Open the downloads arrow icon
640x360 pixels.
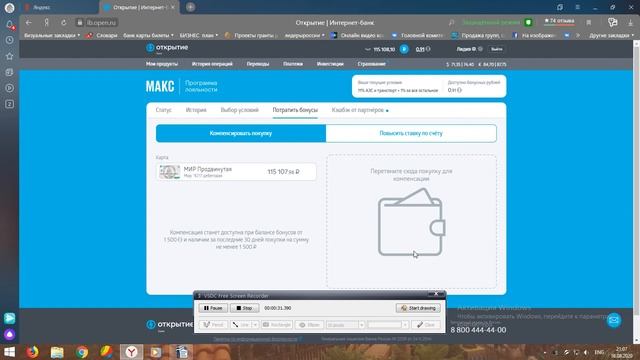click(630, 22)
